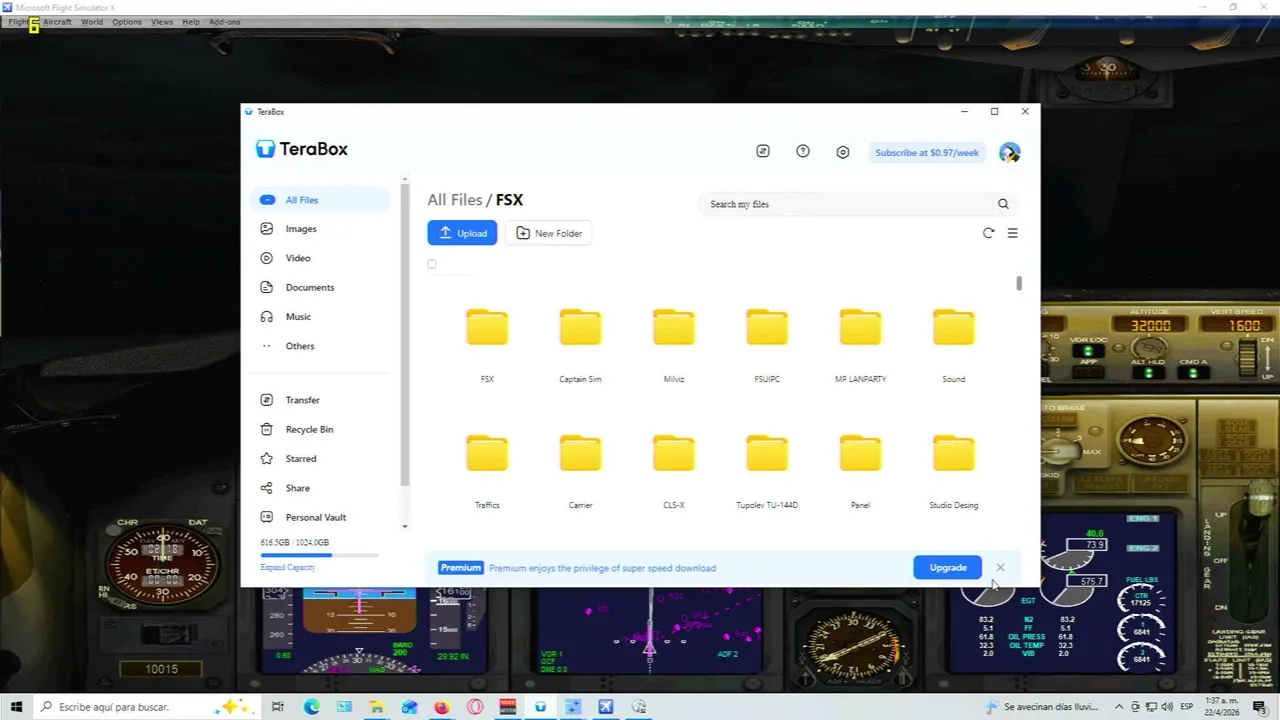Viewport: 1280px width, 720px height.
Task: Open the Windows notification center
Action: click(1259, 707)
